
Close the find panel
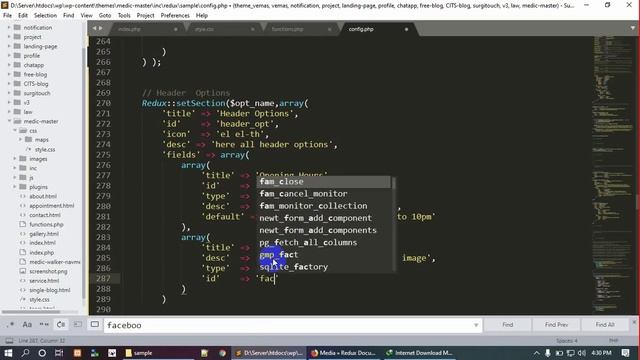pos(634,322)
